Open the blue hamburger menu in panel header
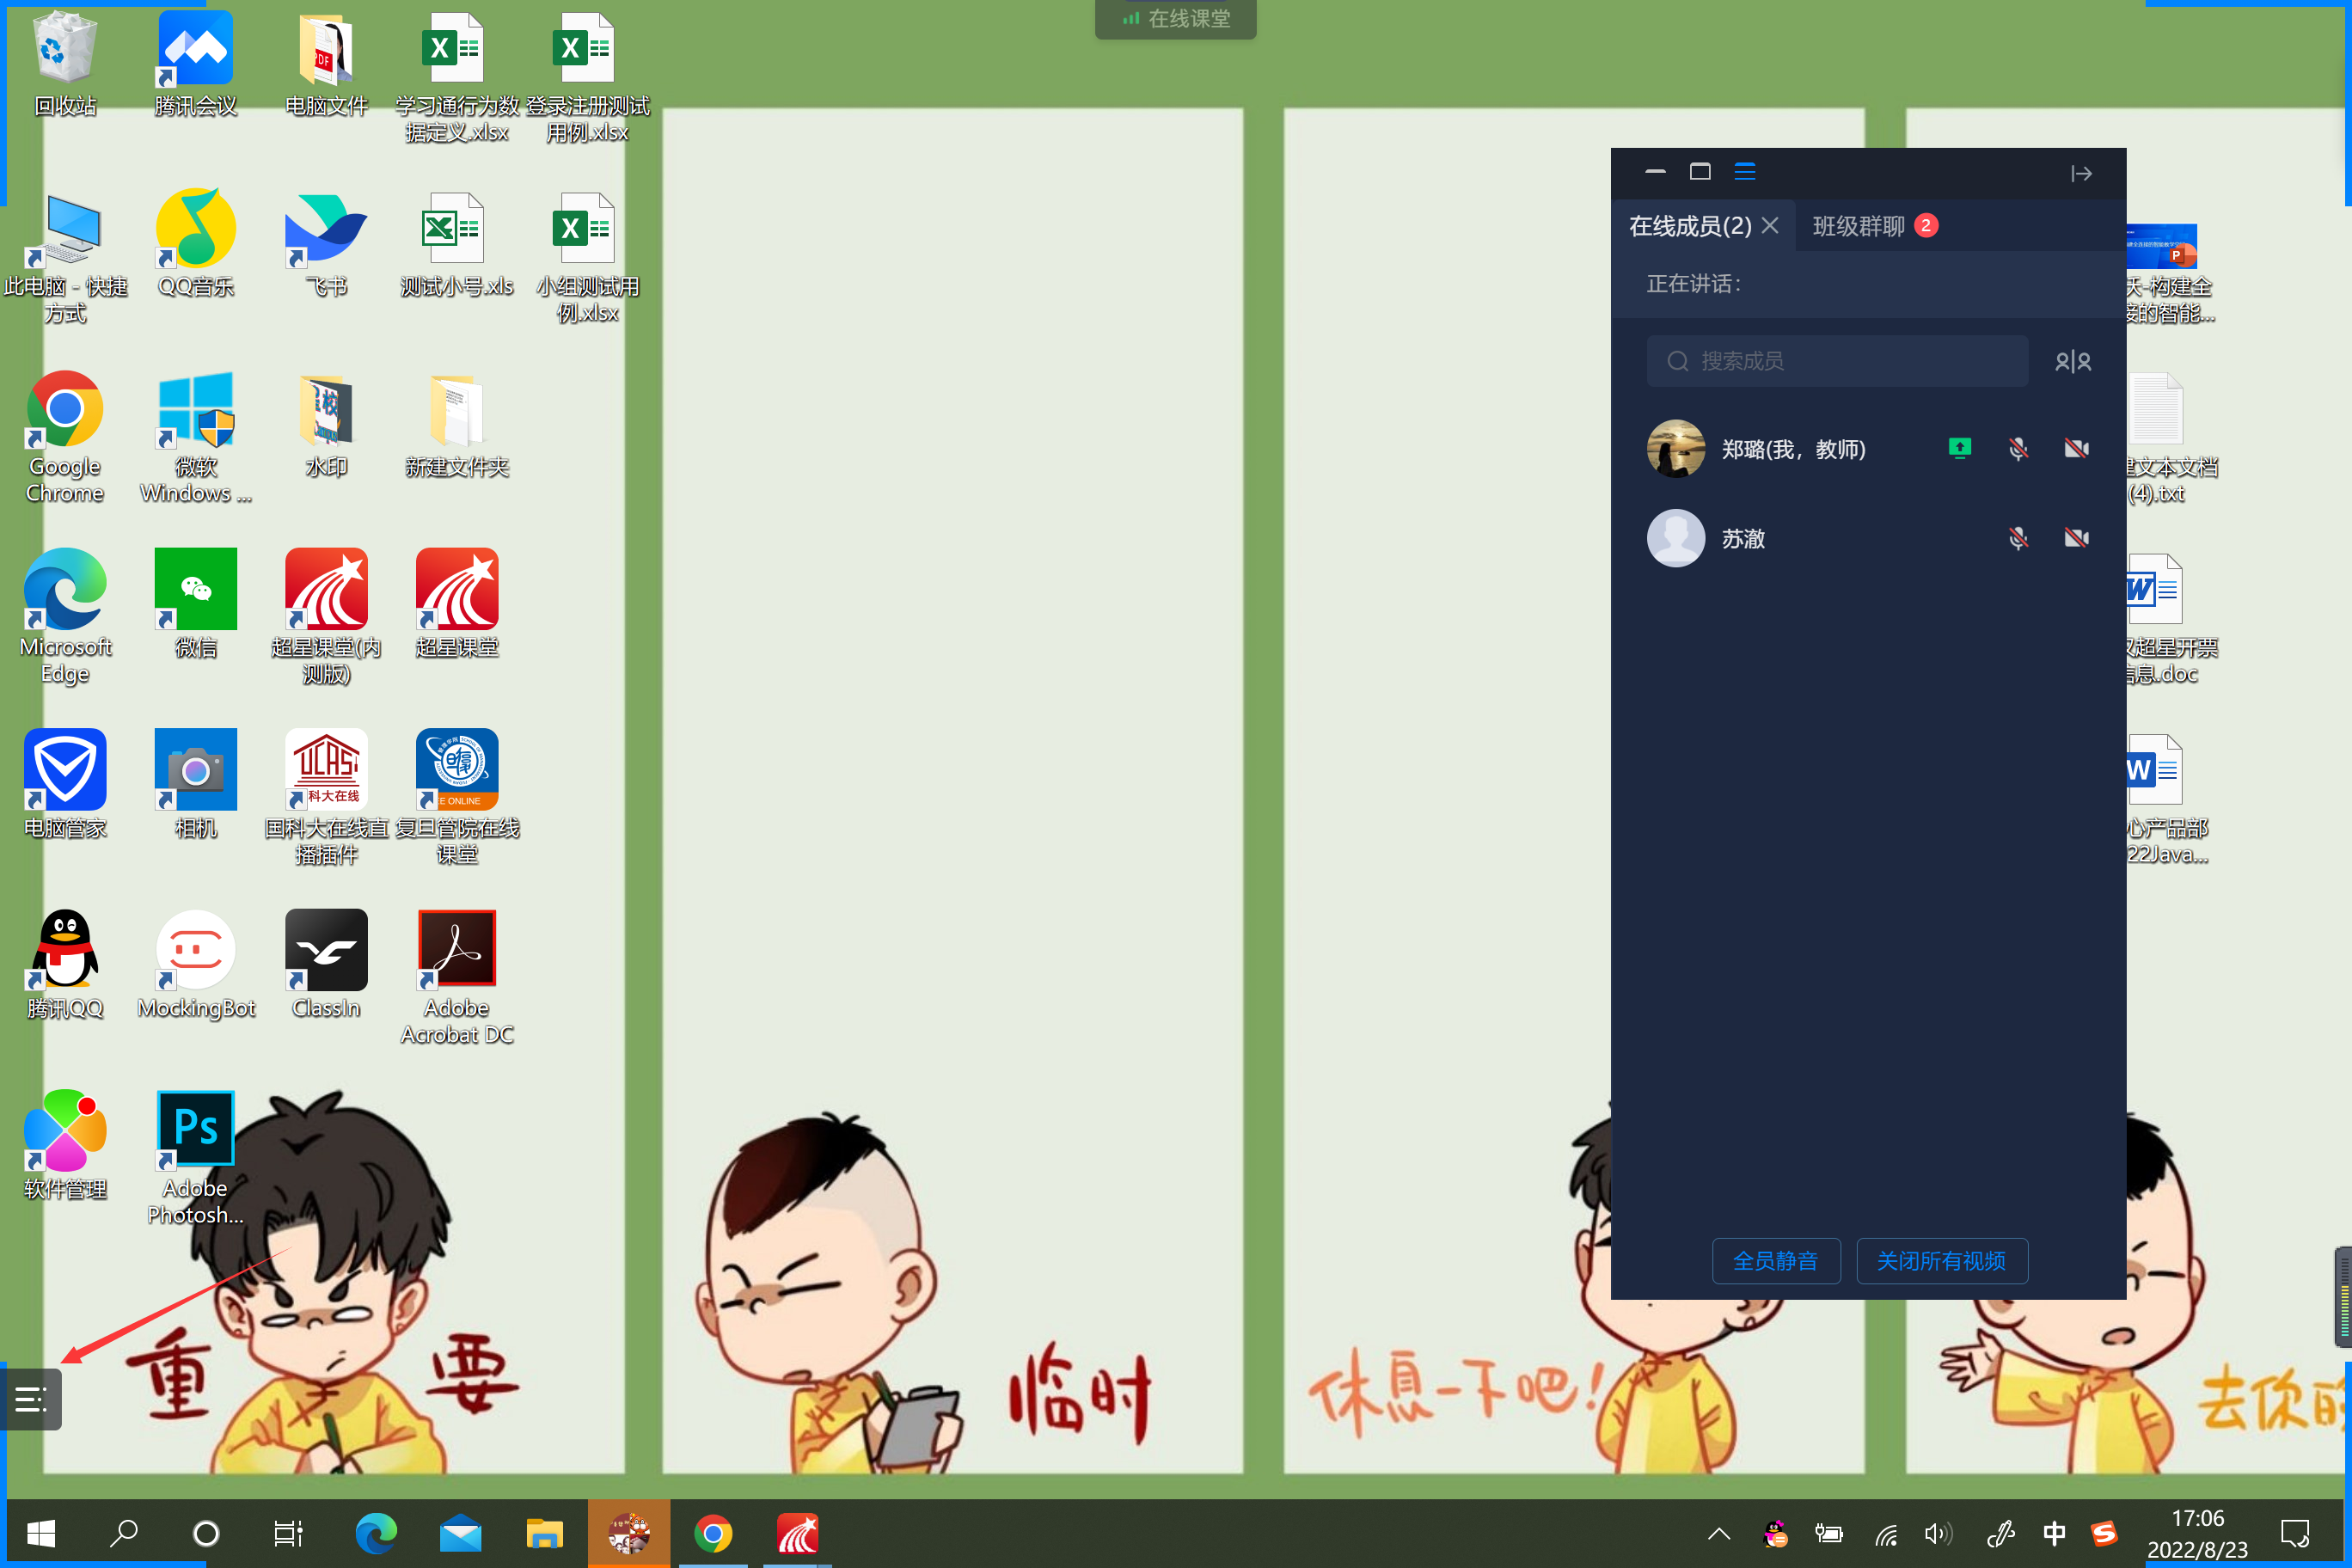Image resolution: width=2352 pixels, height=1568 pixels. coord(1745,172)
